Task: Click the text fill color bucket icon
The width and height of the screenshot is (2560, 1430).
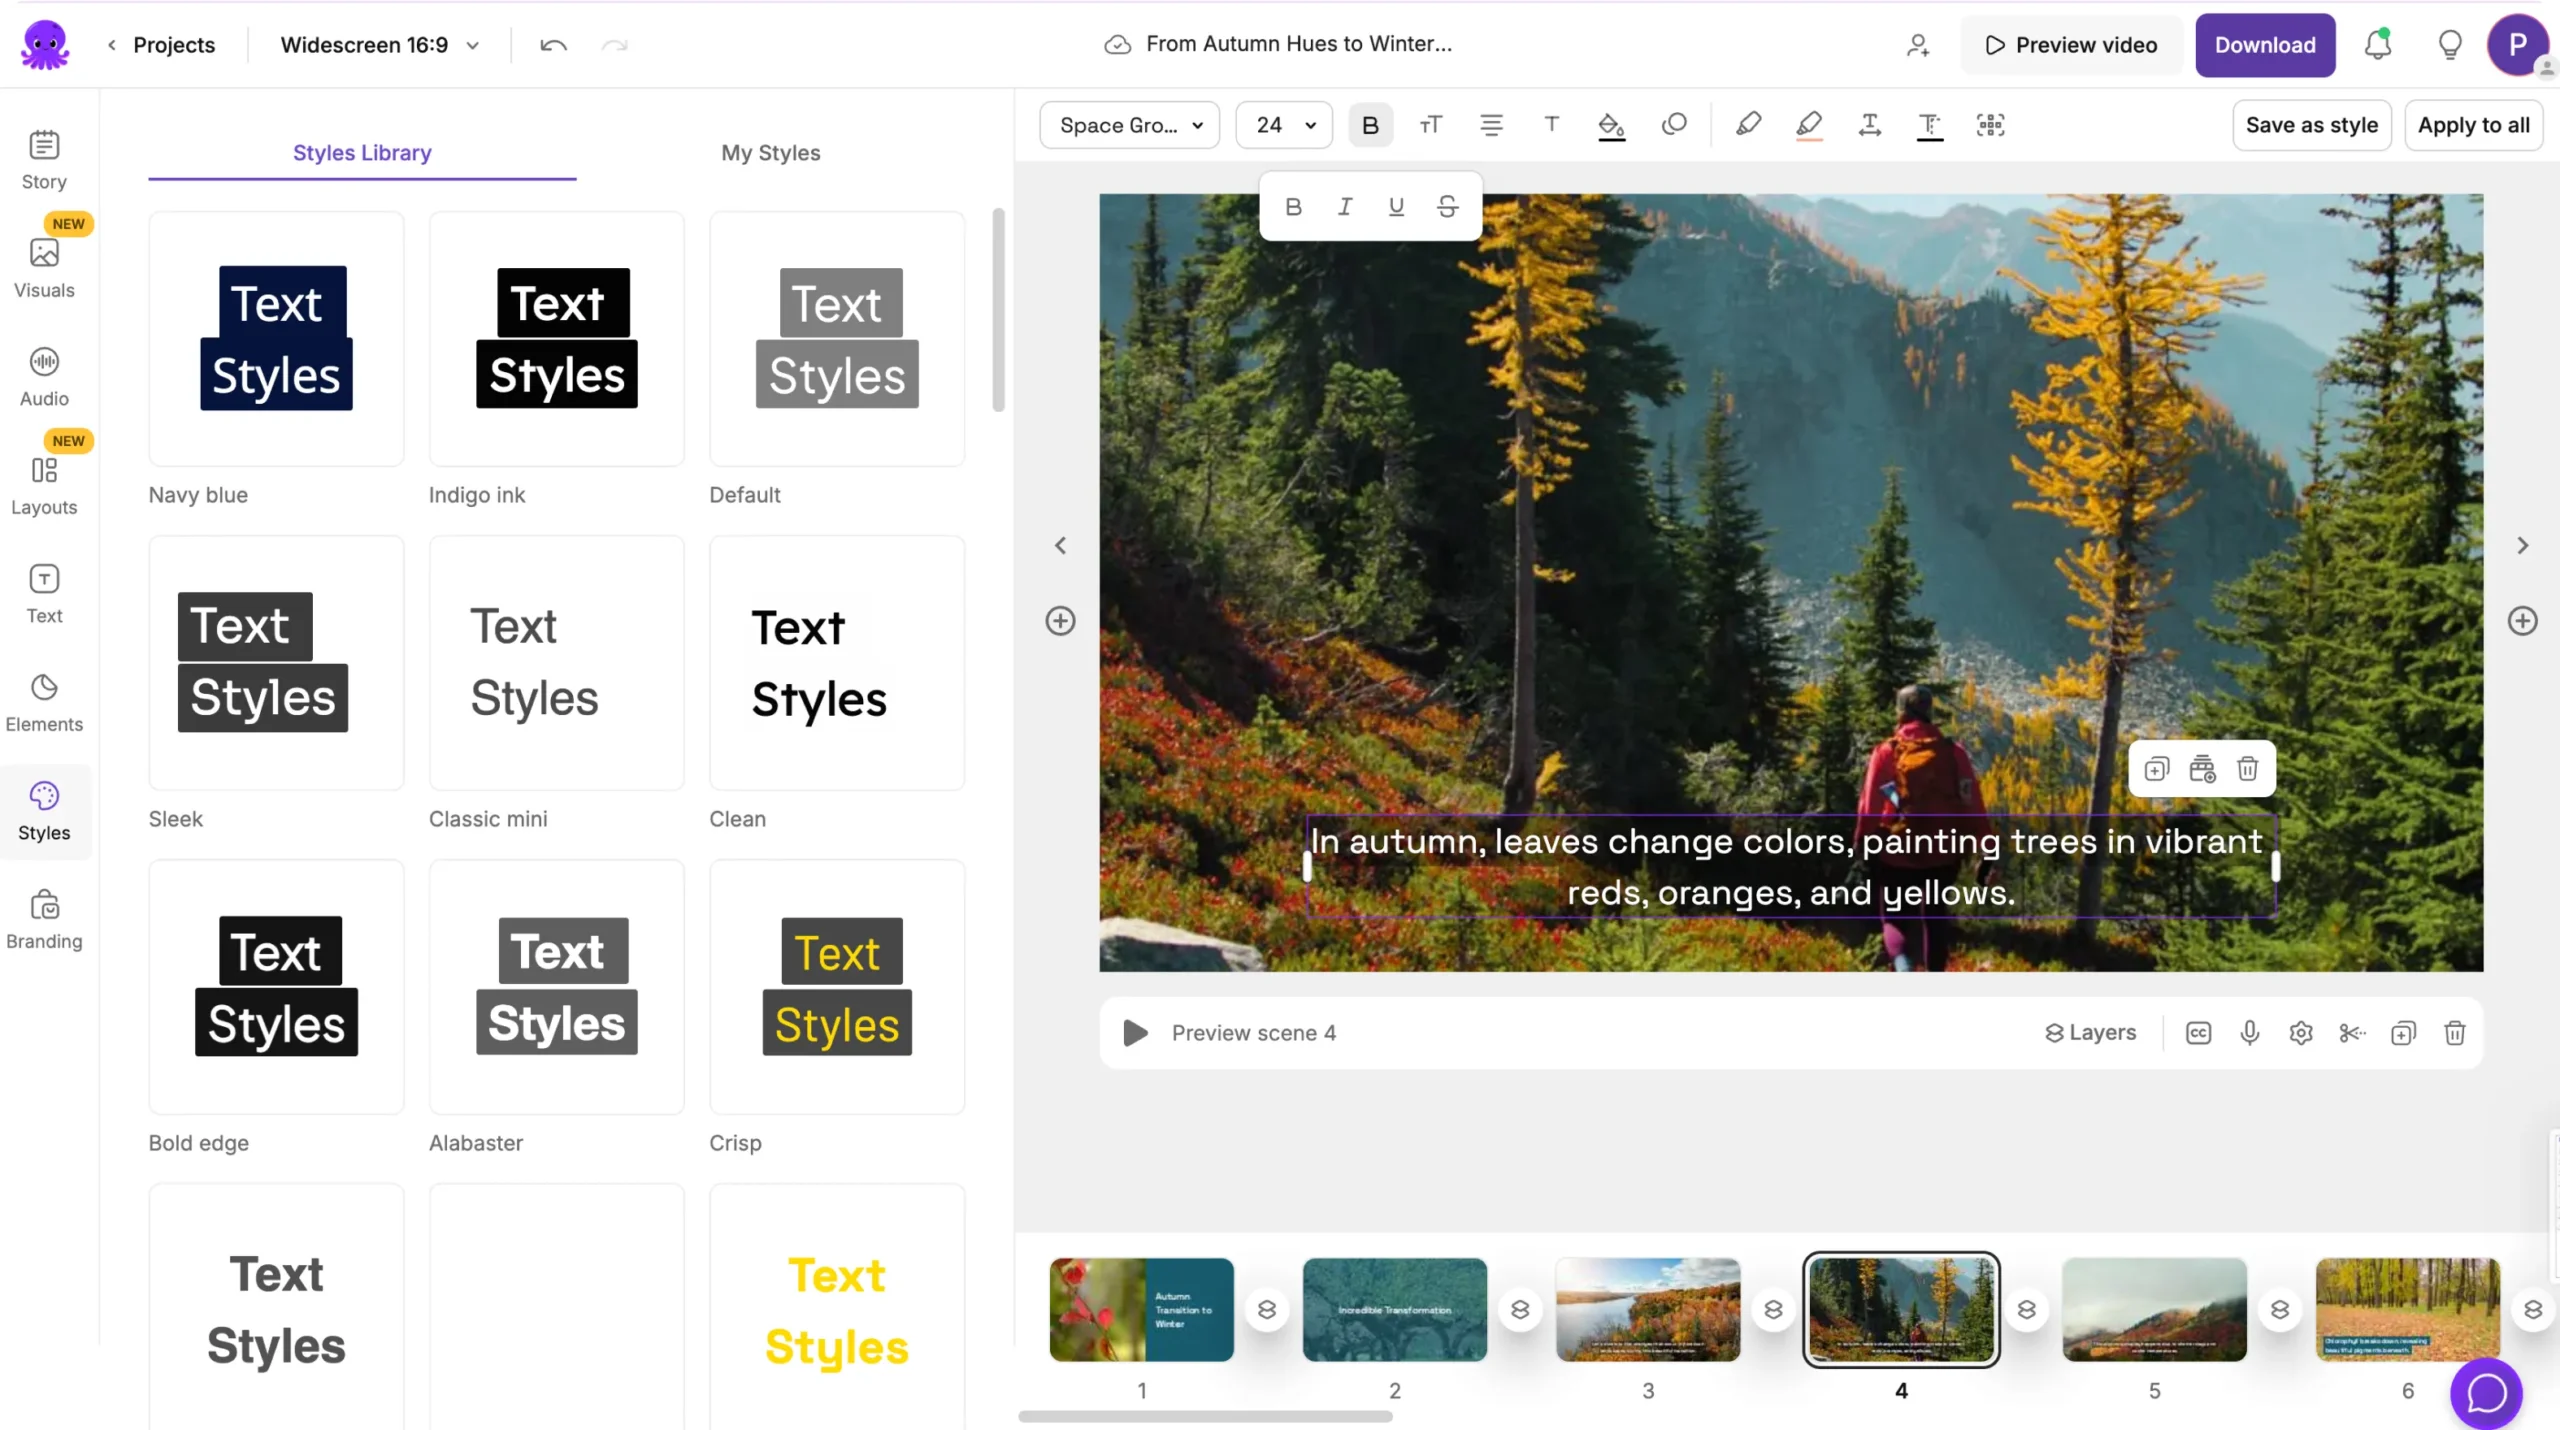Action: point(1611,125)
